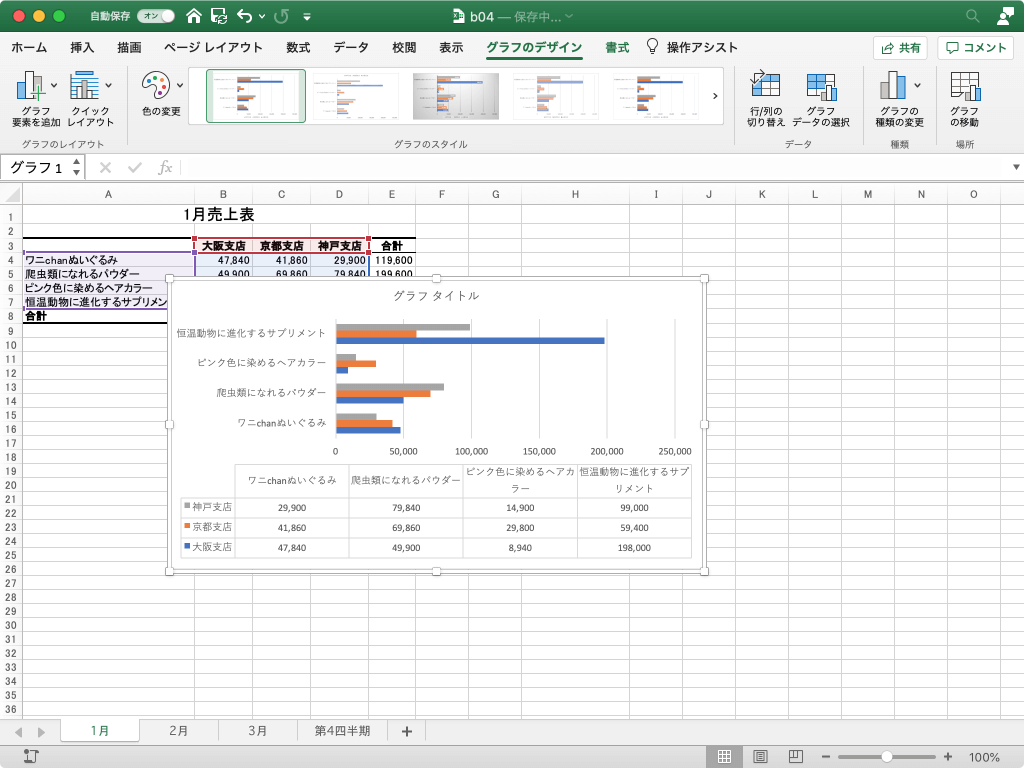Click the zoom in plus button
The width and height of the screenshot is (1024, 768).
(948, 756)
